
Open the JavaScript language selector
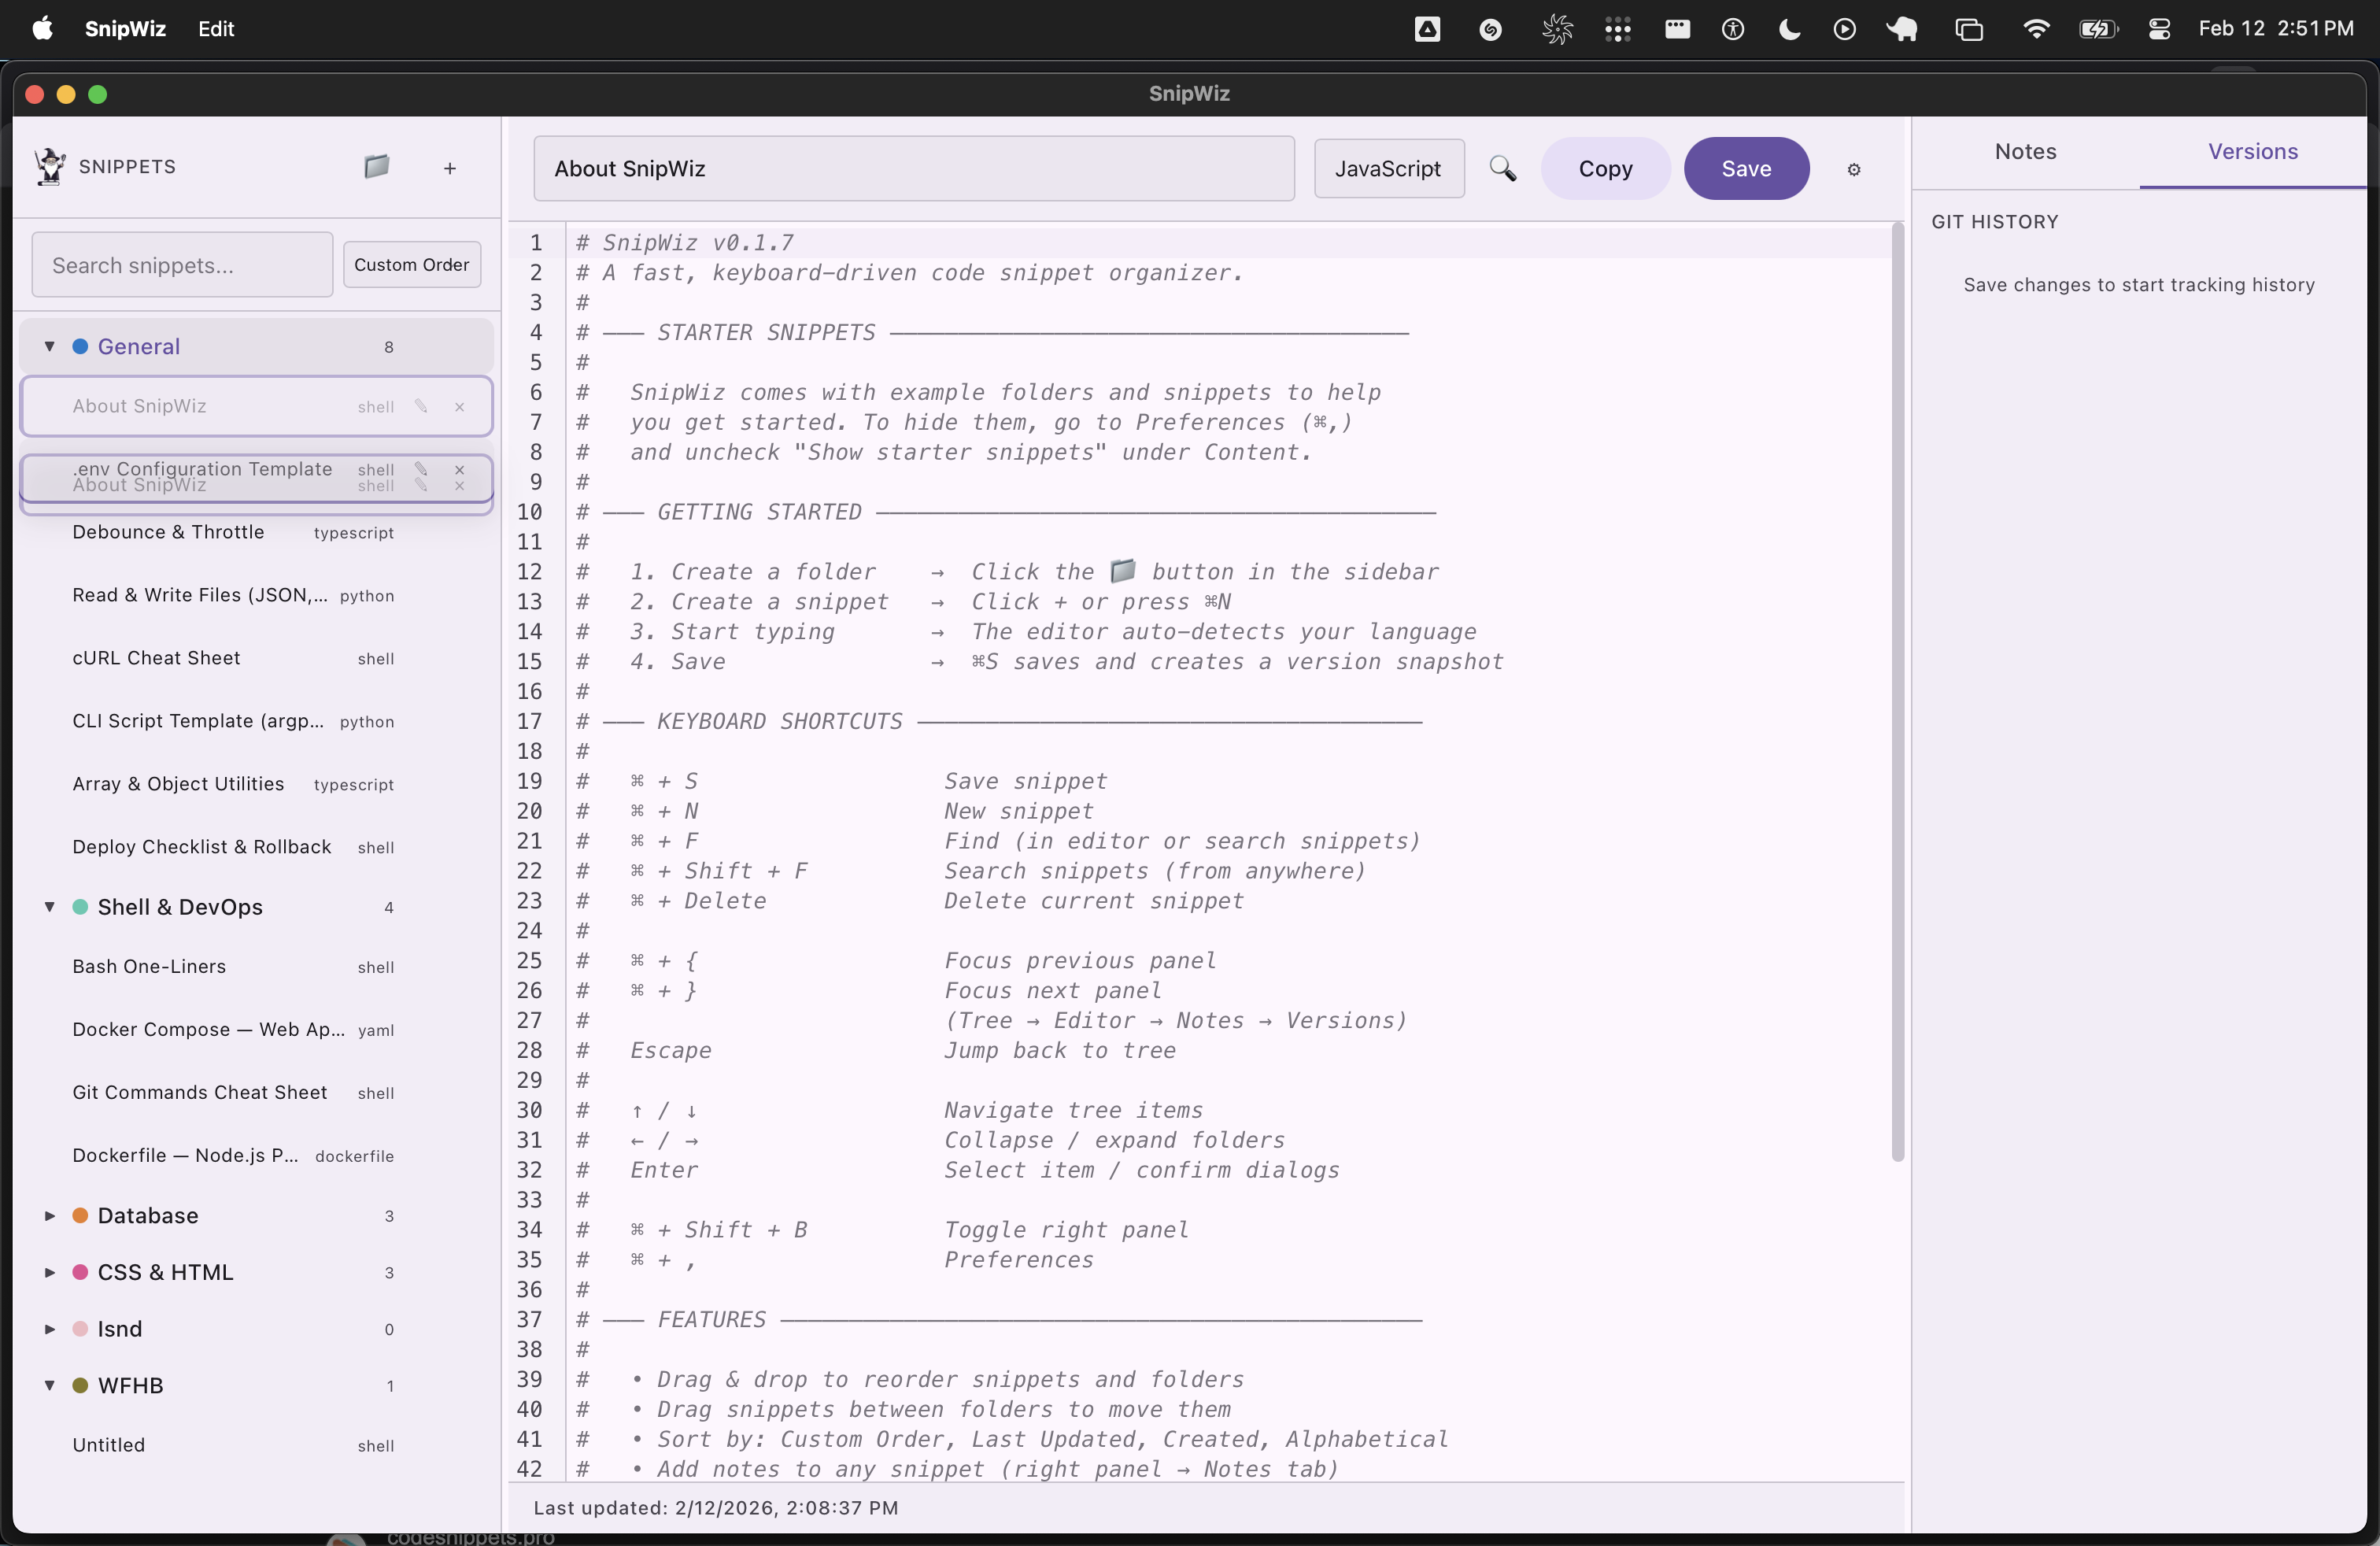pos(1389,168)
